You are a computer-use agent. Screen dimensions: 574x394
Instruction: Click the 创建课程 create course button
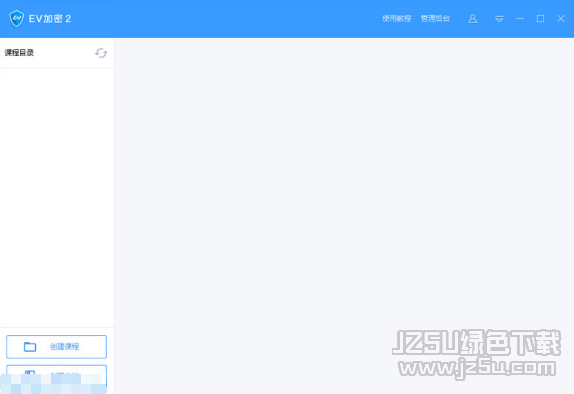[56, 346]
